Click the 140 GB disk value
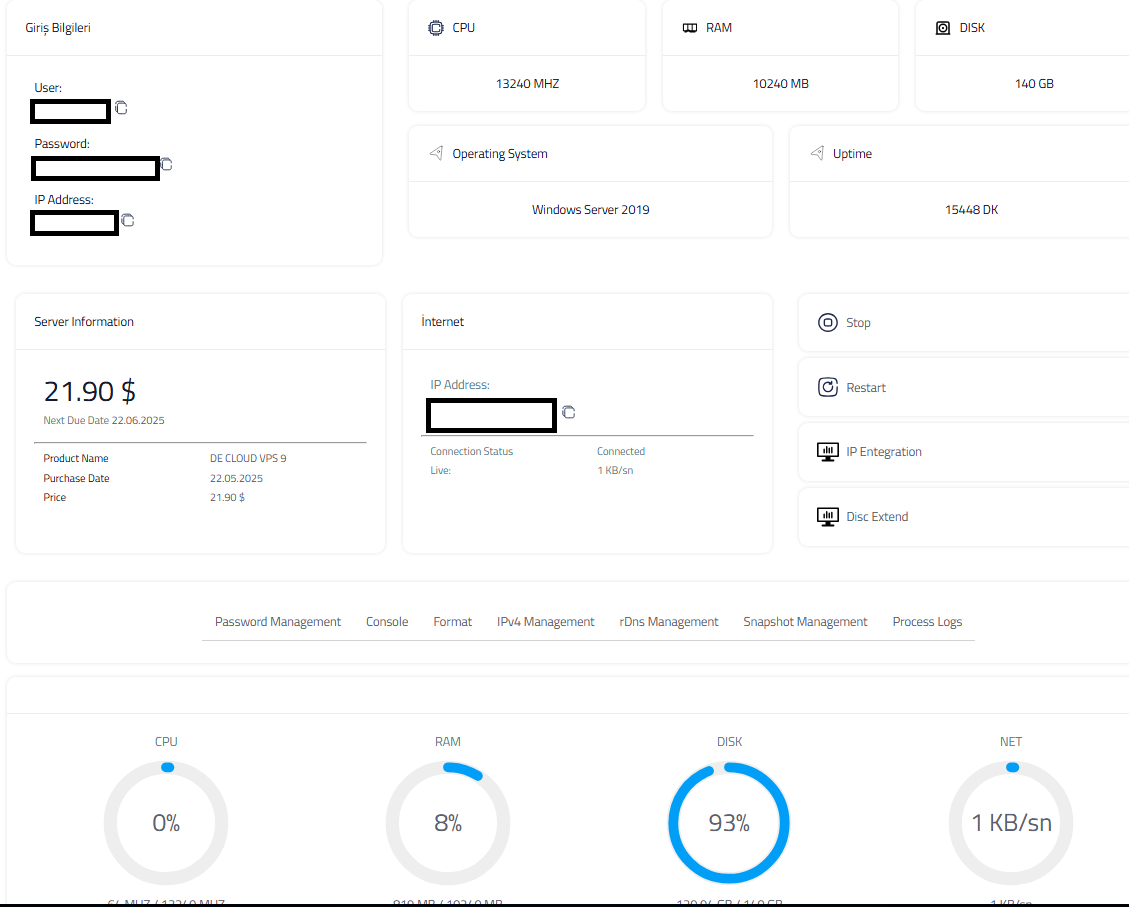Screen dimensions: 1129x907 click(x=1035, y=84)
